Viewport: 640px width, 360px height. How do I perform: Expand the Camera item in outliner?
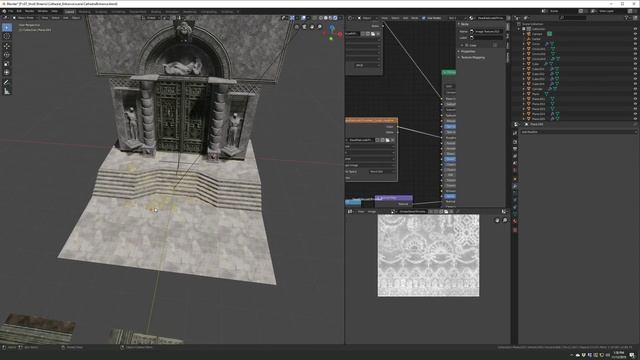pos(524,34)
